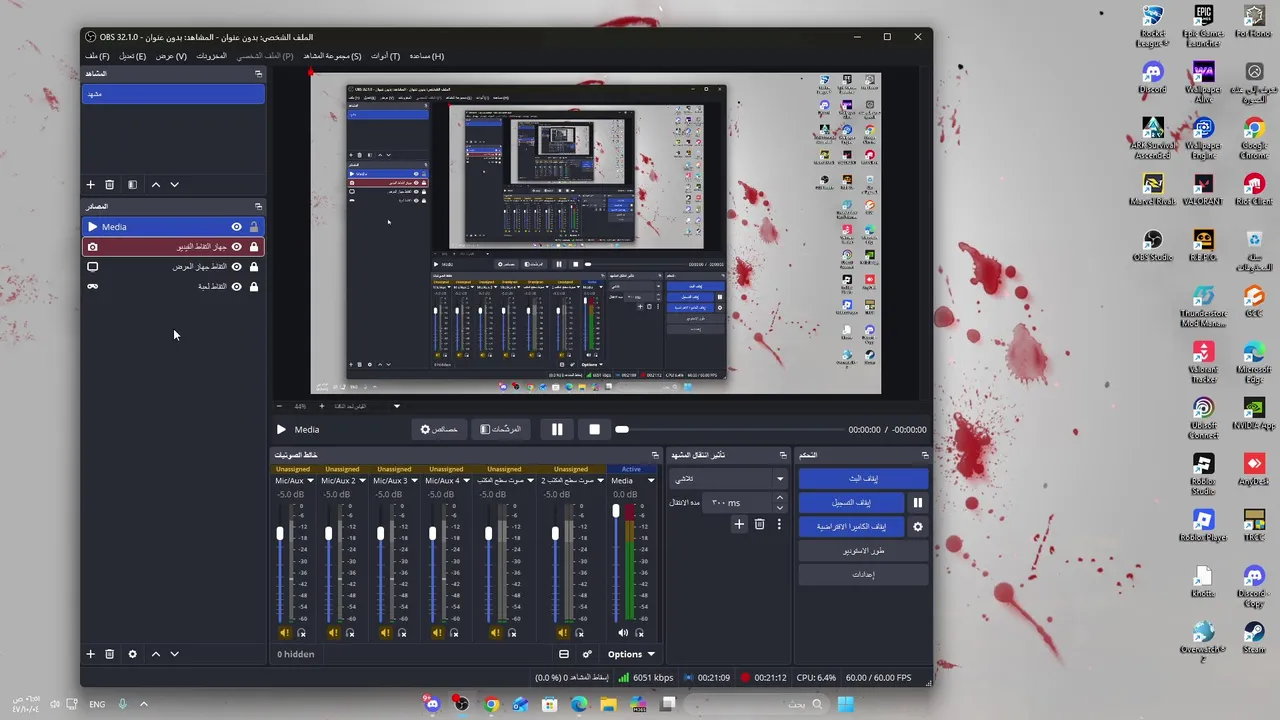1280x720 pixels.
Task: Open Filters button in the media toolbar
Action: click(500, 430)
